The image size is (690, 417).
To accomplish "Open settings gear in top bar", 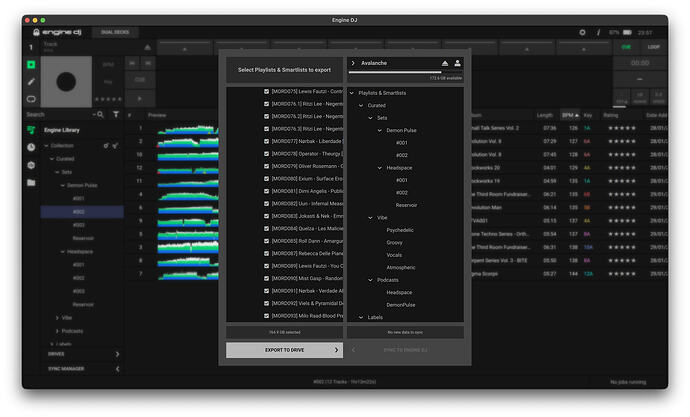I will [583, 32].
